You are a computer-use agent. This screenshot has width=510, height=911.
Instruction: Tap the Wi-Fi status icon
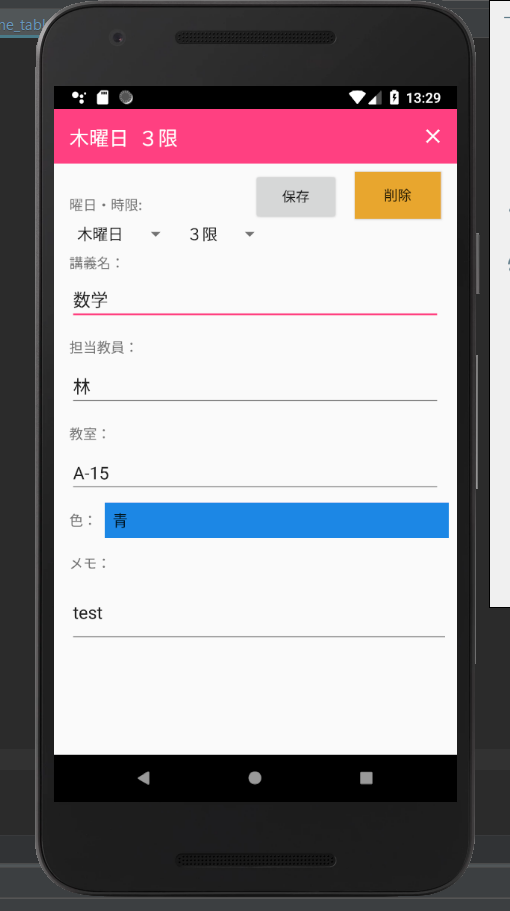point(357,98)
